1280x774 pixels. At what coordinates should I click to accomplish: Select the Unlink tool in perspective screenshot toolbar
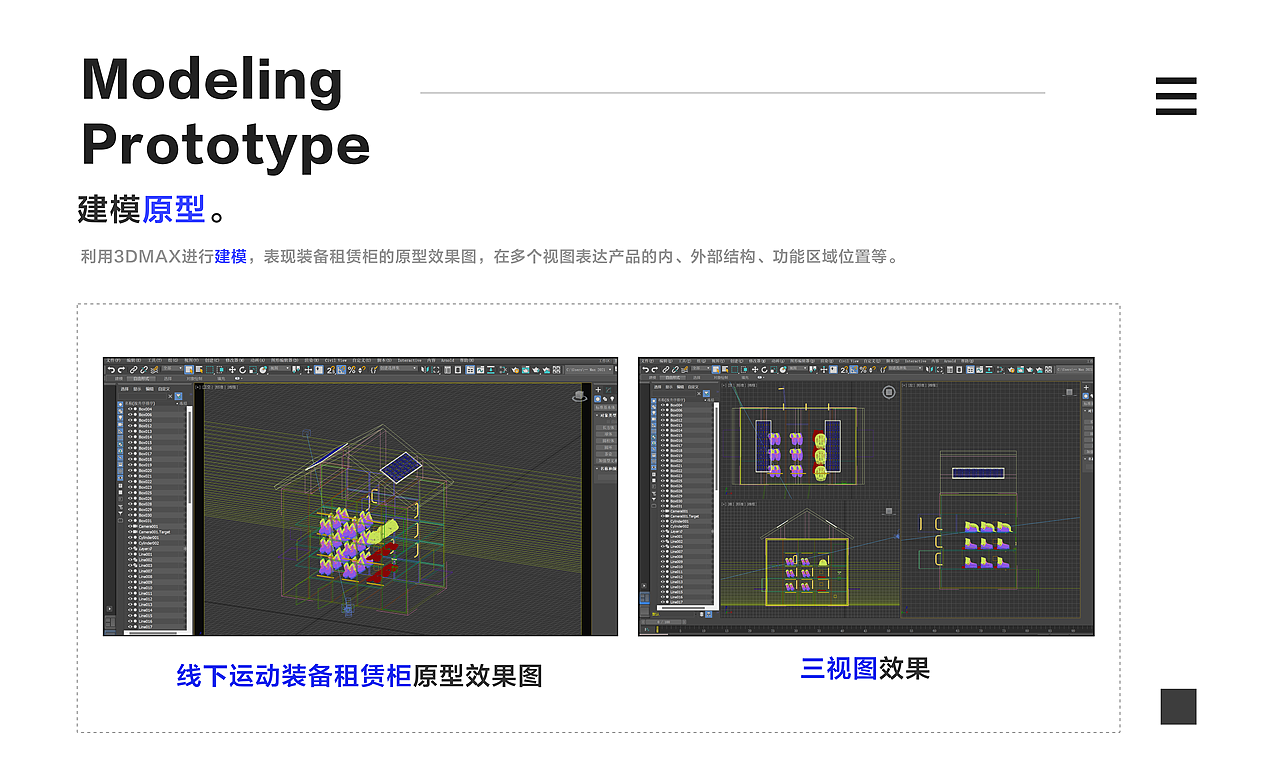[144, 370]
